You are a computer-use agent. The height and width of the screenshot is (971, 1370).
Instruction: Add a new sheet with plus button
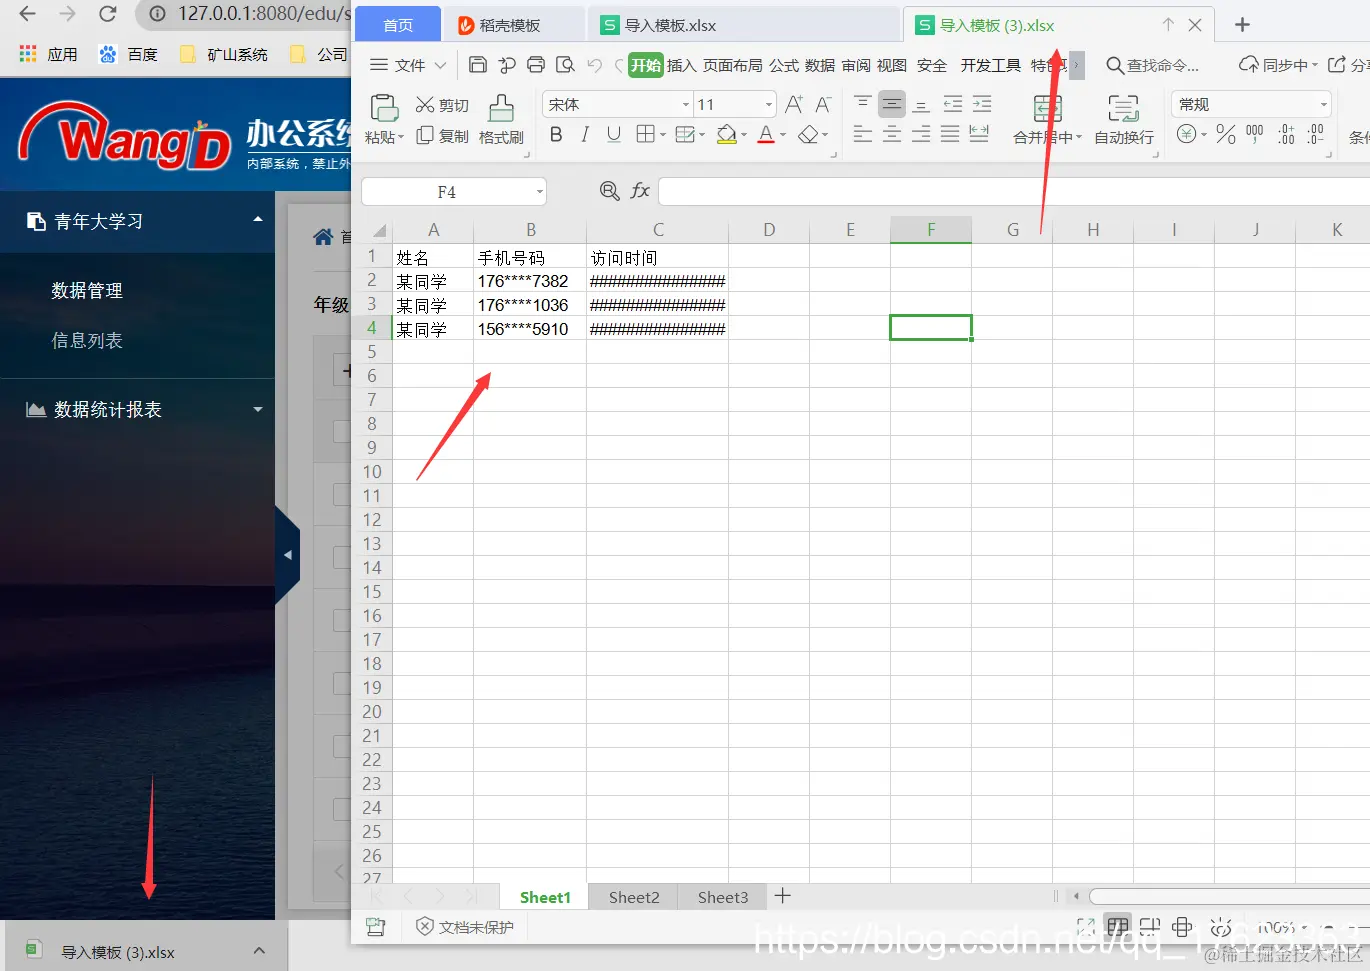783,896
